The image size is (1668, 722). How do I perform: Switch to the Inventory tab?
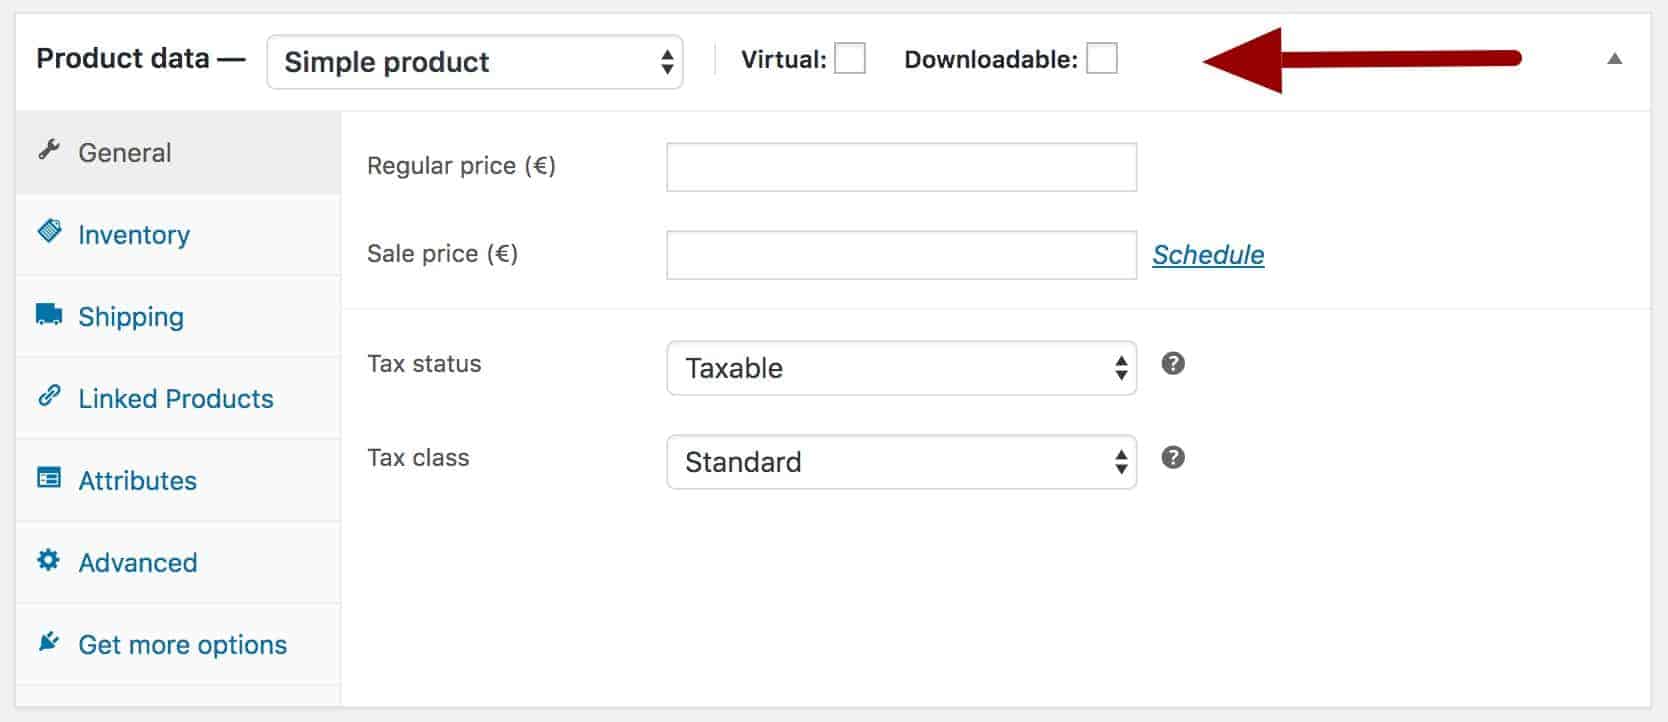(x=178, y=235)
